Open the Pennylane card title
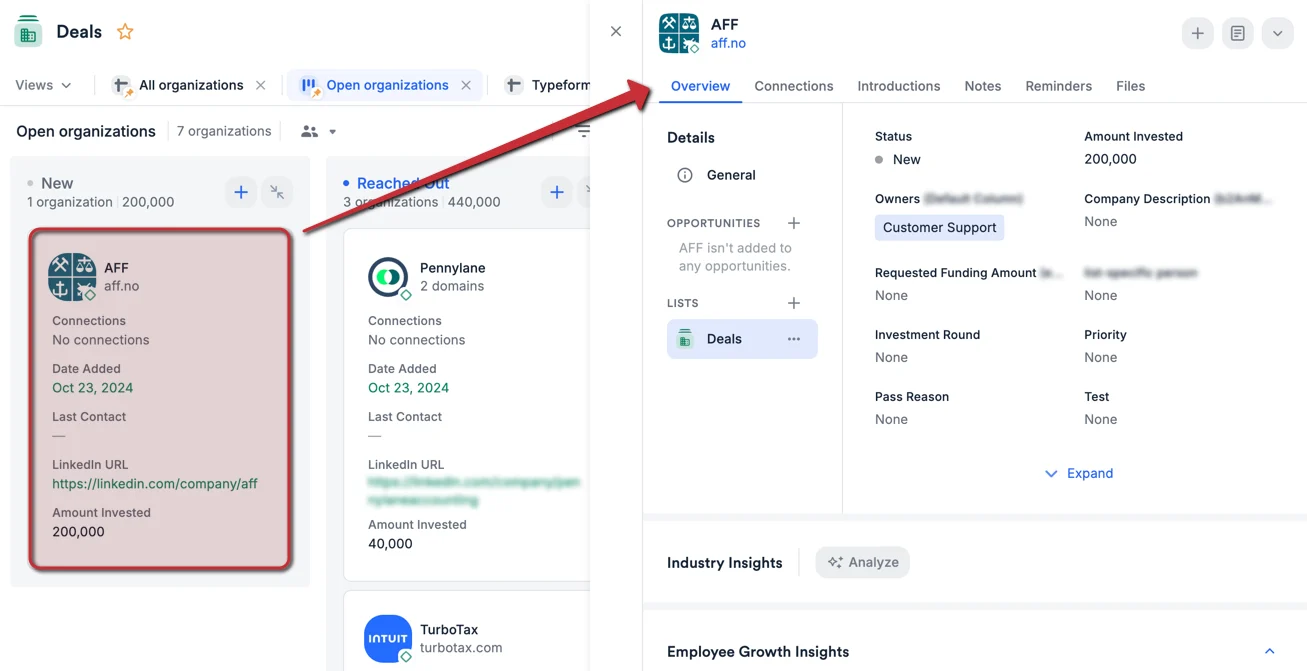This screenshot has width=1307, height=671. 452,267
